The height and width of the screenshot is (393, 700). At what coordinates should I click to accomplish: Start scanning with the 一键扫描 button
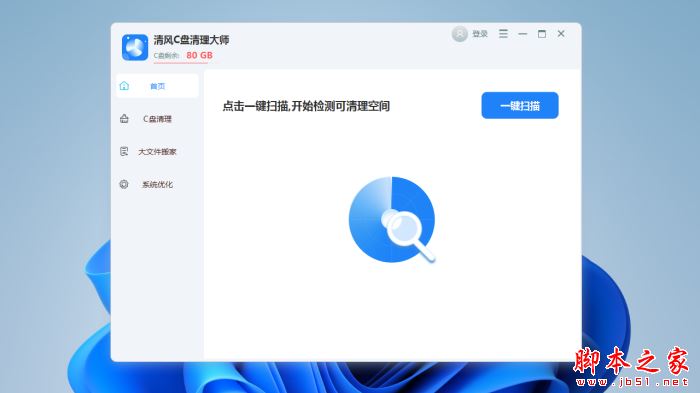click(x=520, y=105)
